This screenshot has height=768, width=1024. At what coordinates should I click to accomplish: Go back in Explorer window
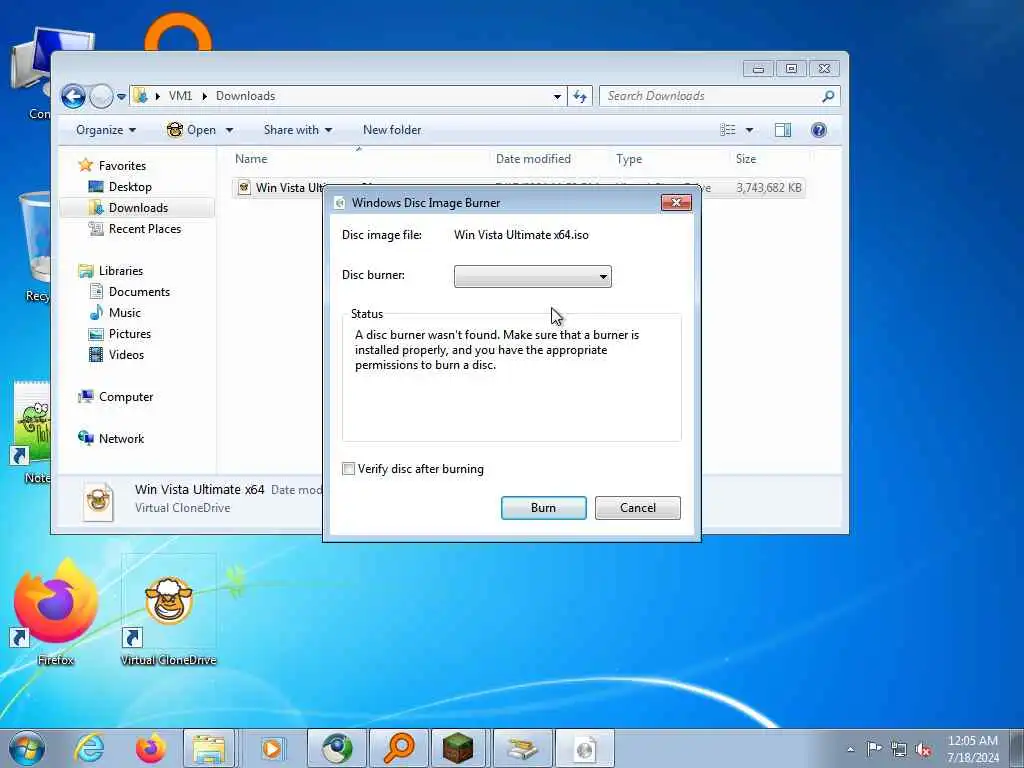[x=74, y=97]
